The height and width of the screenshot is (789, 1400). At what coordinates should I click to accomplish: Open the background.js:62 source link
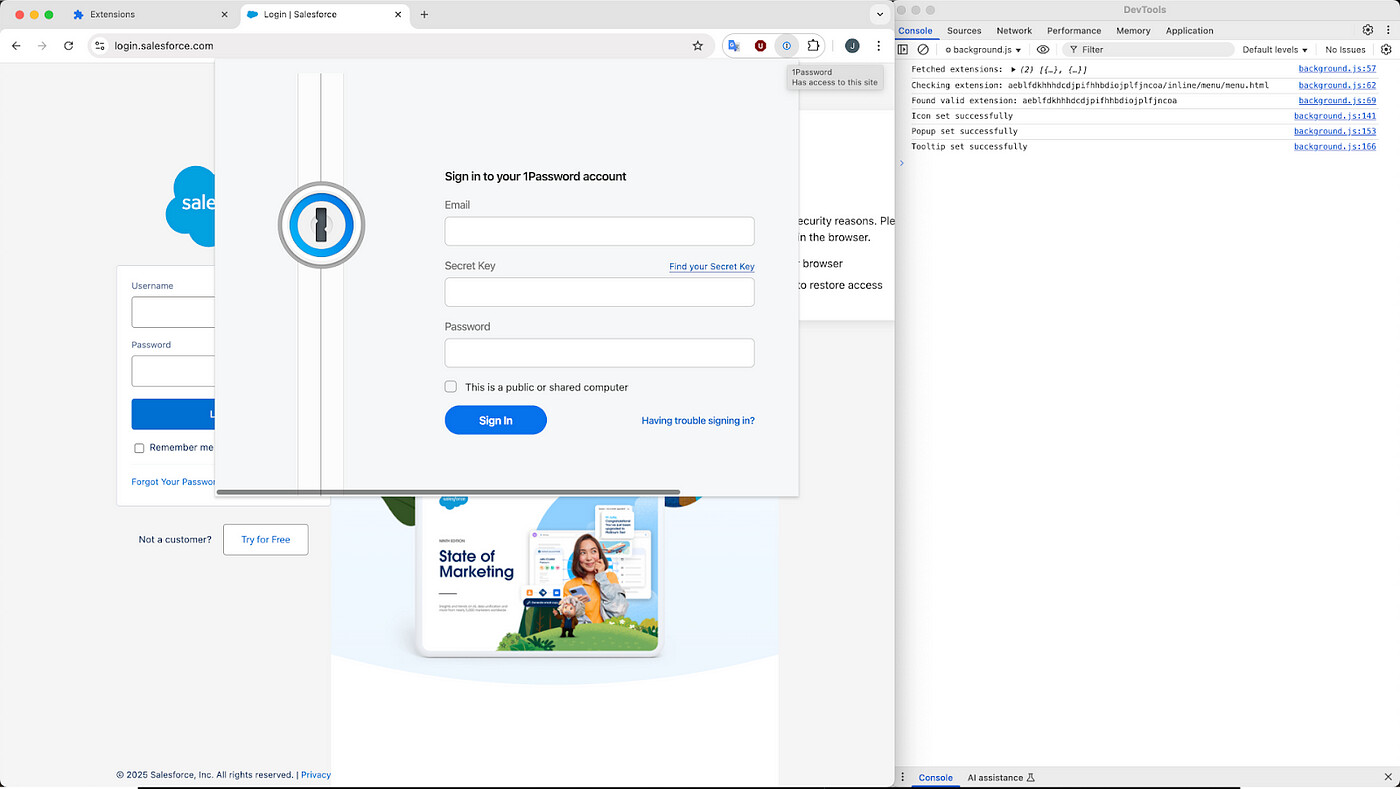point(1337,85)
